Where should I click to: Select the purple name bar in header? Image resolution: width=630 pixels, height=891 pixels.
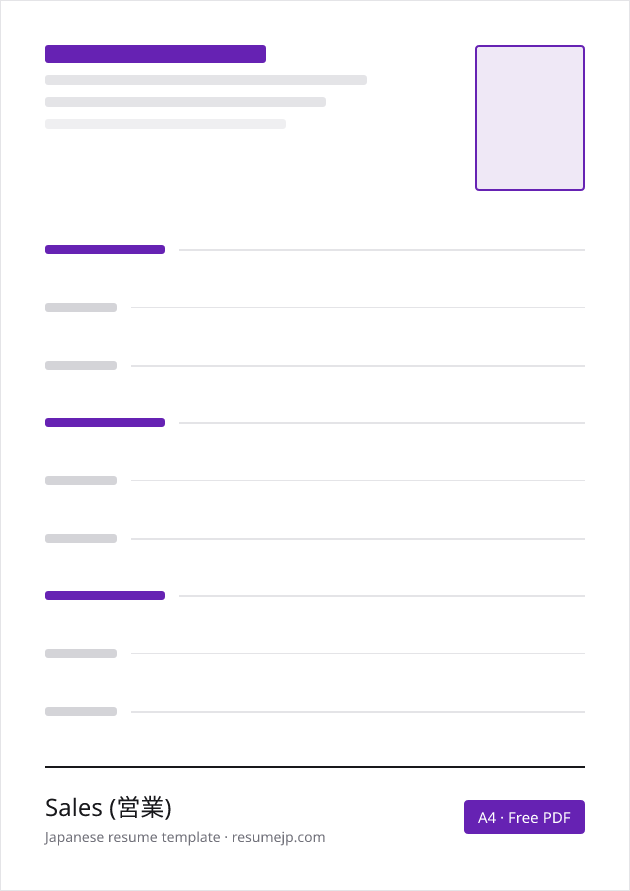click(x=155, y=54)
